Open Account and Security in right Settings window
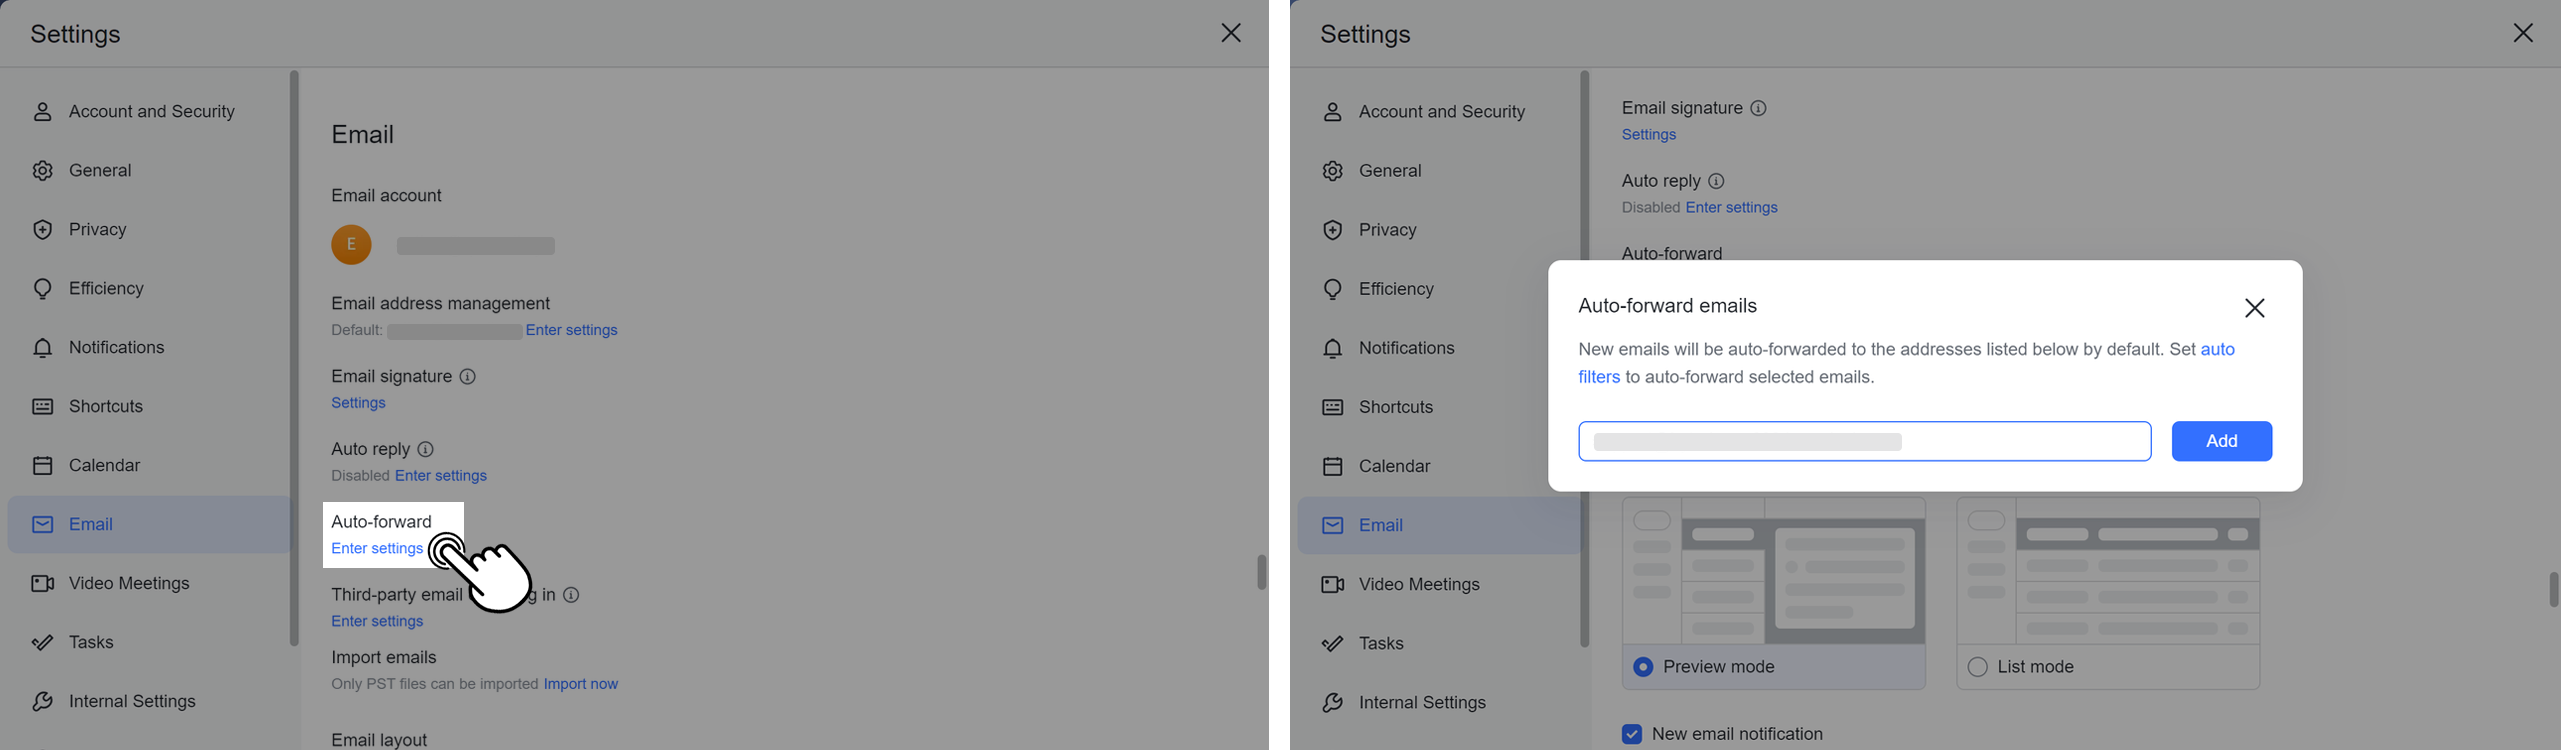 point(1440,112)
